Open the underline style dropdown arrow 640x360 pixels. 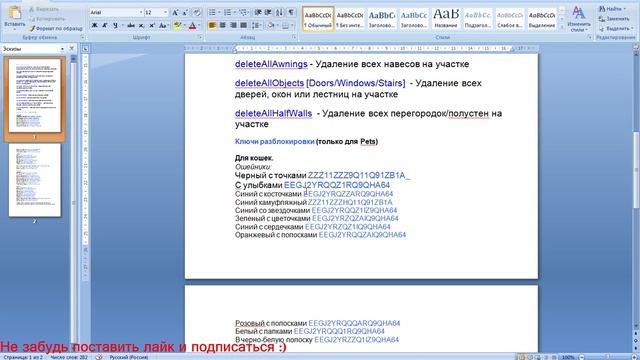122,25
